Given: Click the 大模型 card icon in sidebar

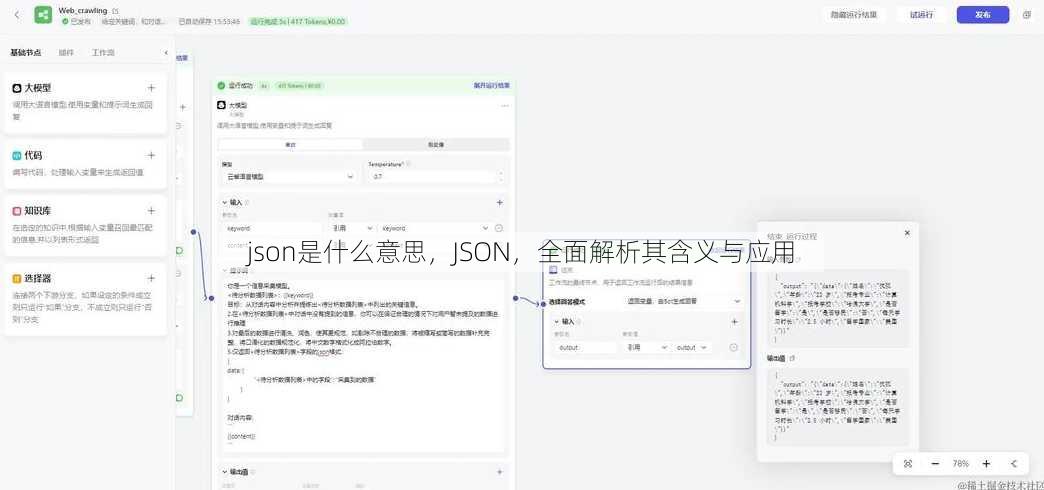Looking at the screenshot, I should (x=17, y=88).
